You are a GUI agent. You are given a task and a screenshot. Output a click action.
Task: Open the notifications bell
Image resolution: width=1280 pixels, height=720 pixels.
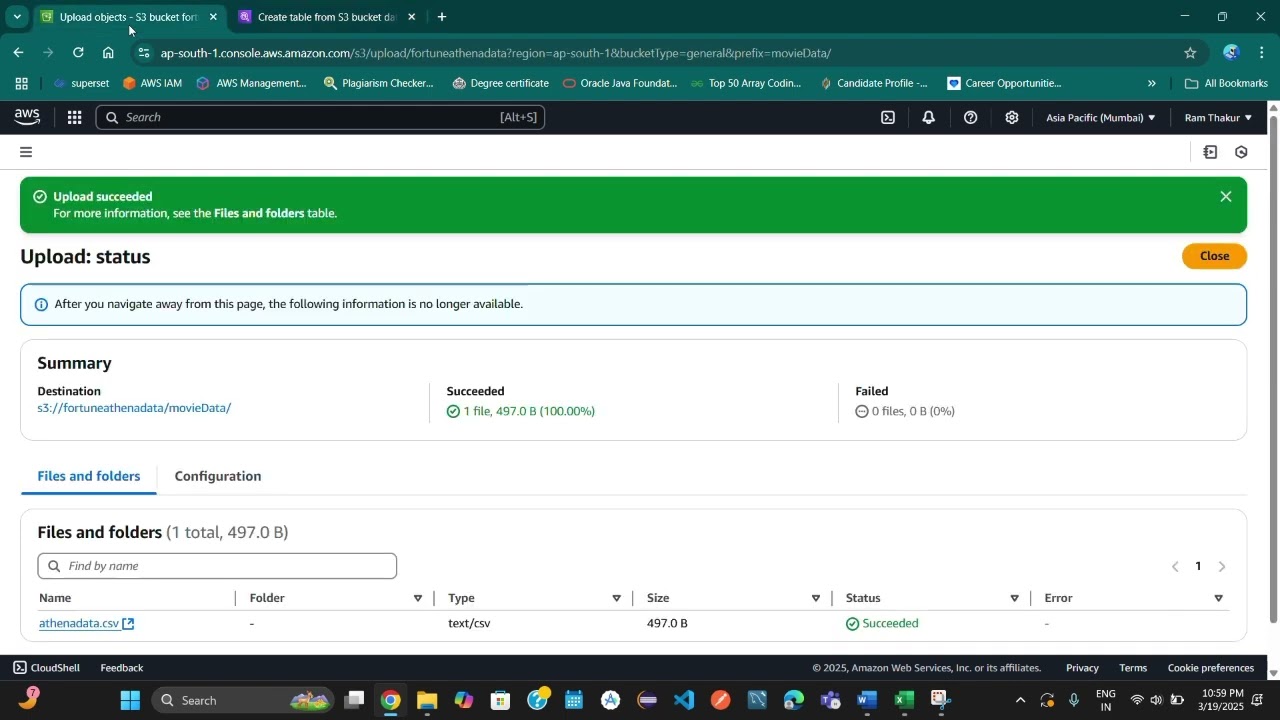pyautogui.click(x=929, y=117)
